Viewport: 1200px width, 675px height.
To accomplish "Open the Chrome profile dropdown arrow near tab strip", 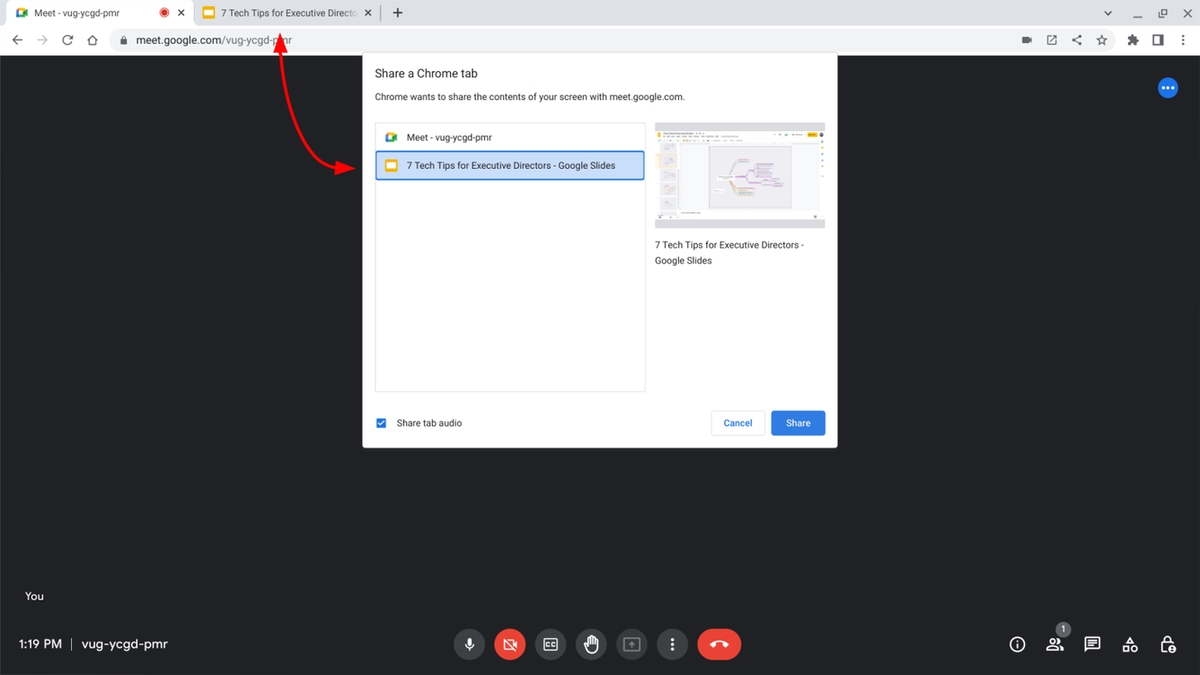I will pos(1106,13).
